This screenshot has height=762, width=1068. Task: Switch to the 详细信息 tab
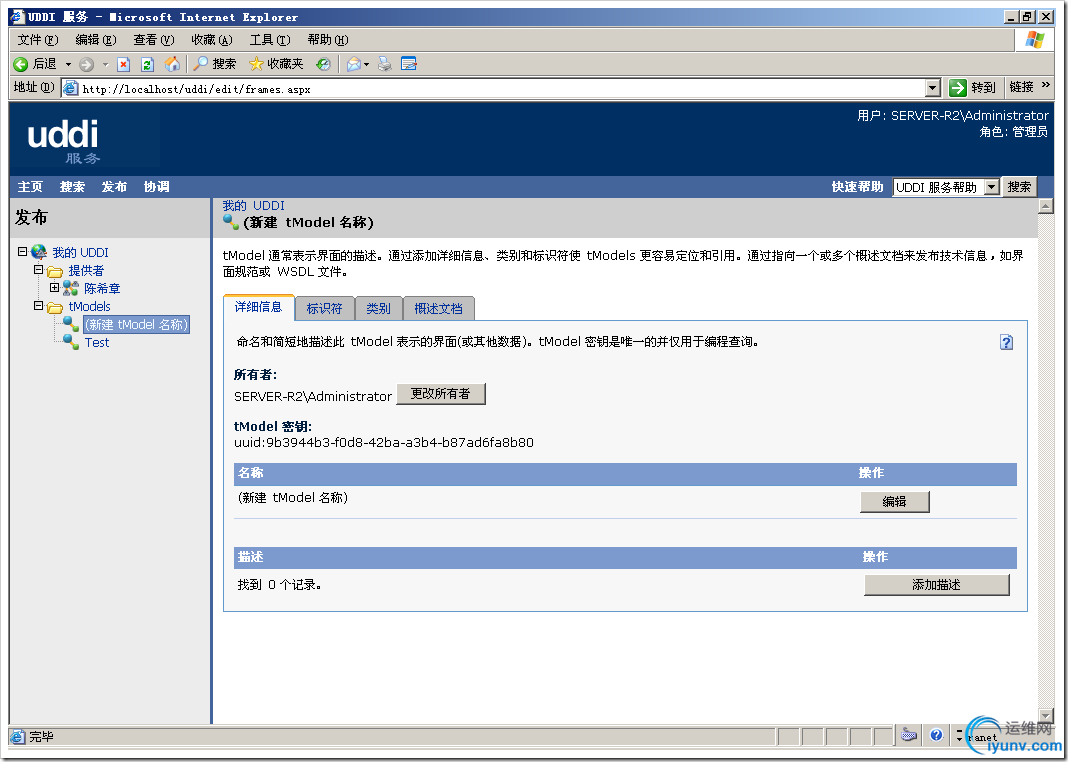pyautogui.click(x=258, y=307)
